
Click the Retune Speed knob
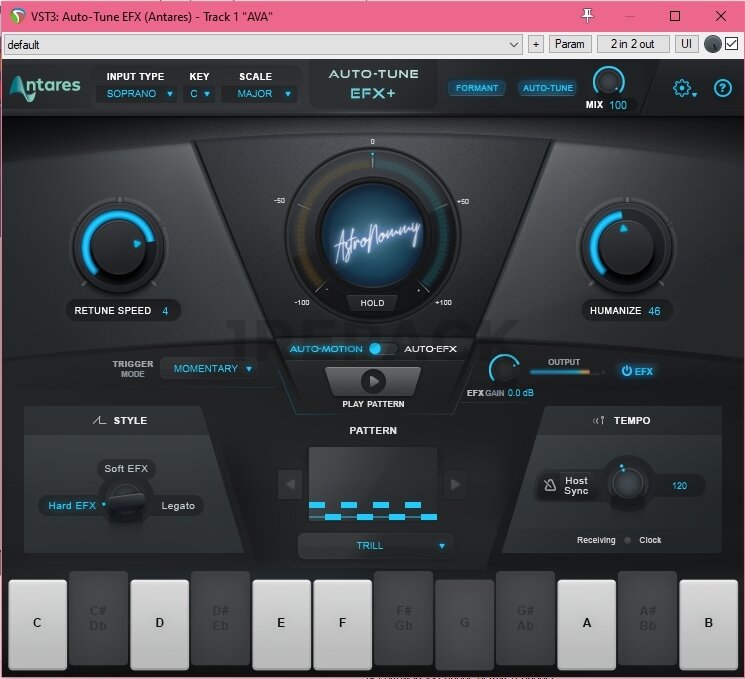coord(118,244)
